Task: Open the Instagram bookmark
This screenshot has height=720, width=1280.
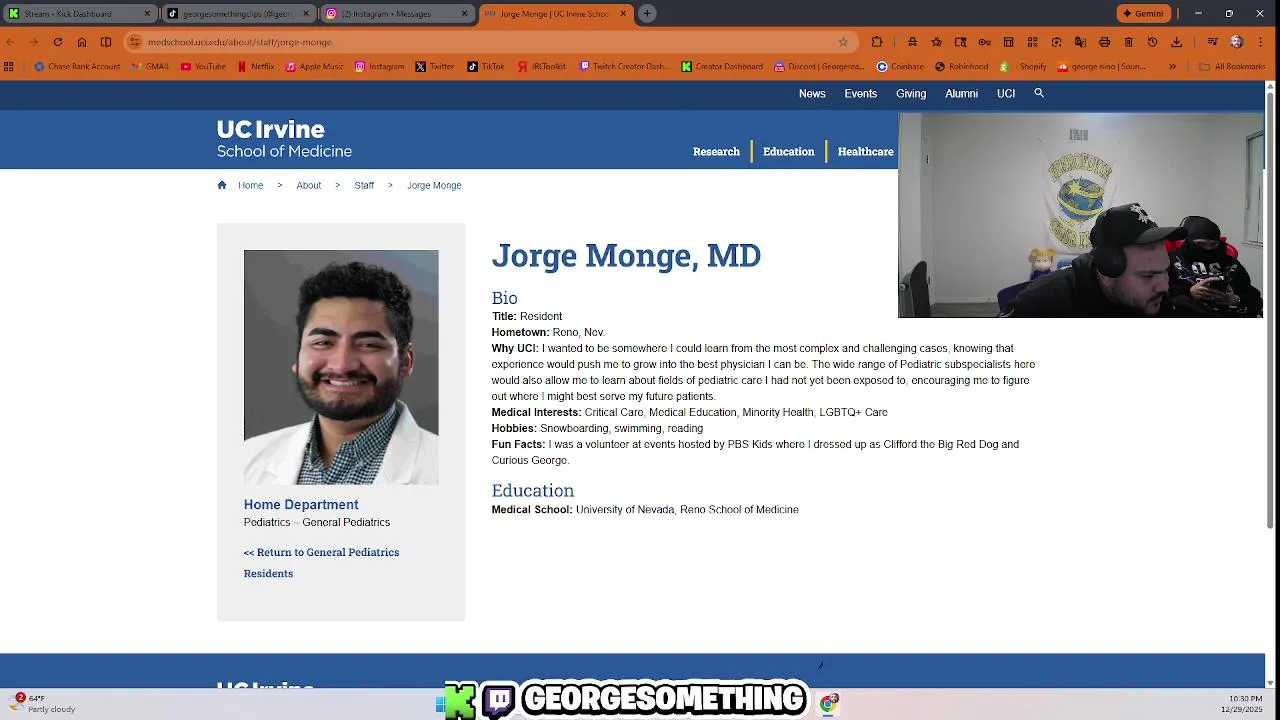Action: [x=379, y=67]
